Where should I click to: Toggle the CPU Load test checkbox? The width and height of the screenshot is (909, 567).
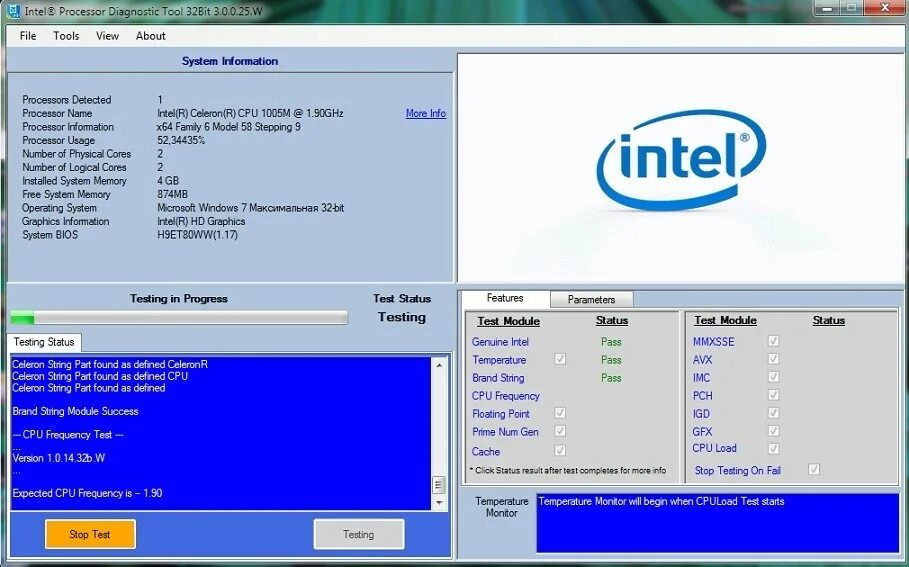773,449
